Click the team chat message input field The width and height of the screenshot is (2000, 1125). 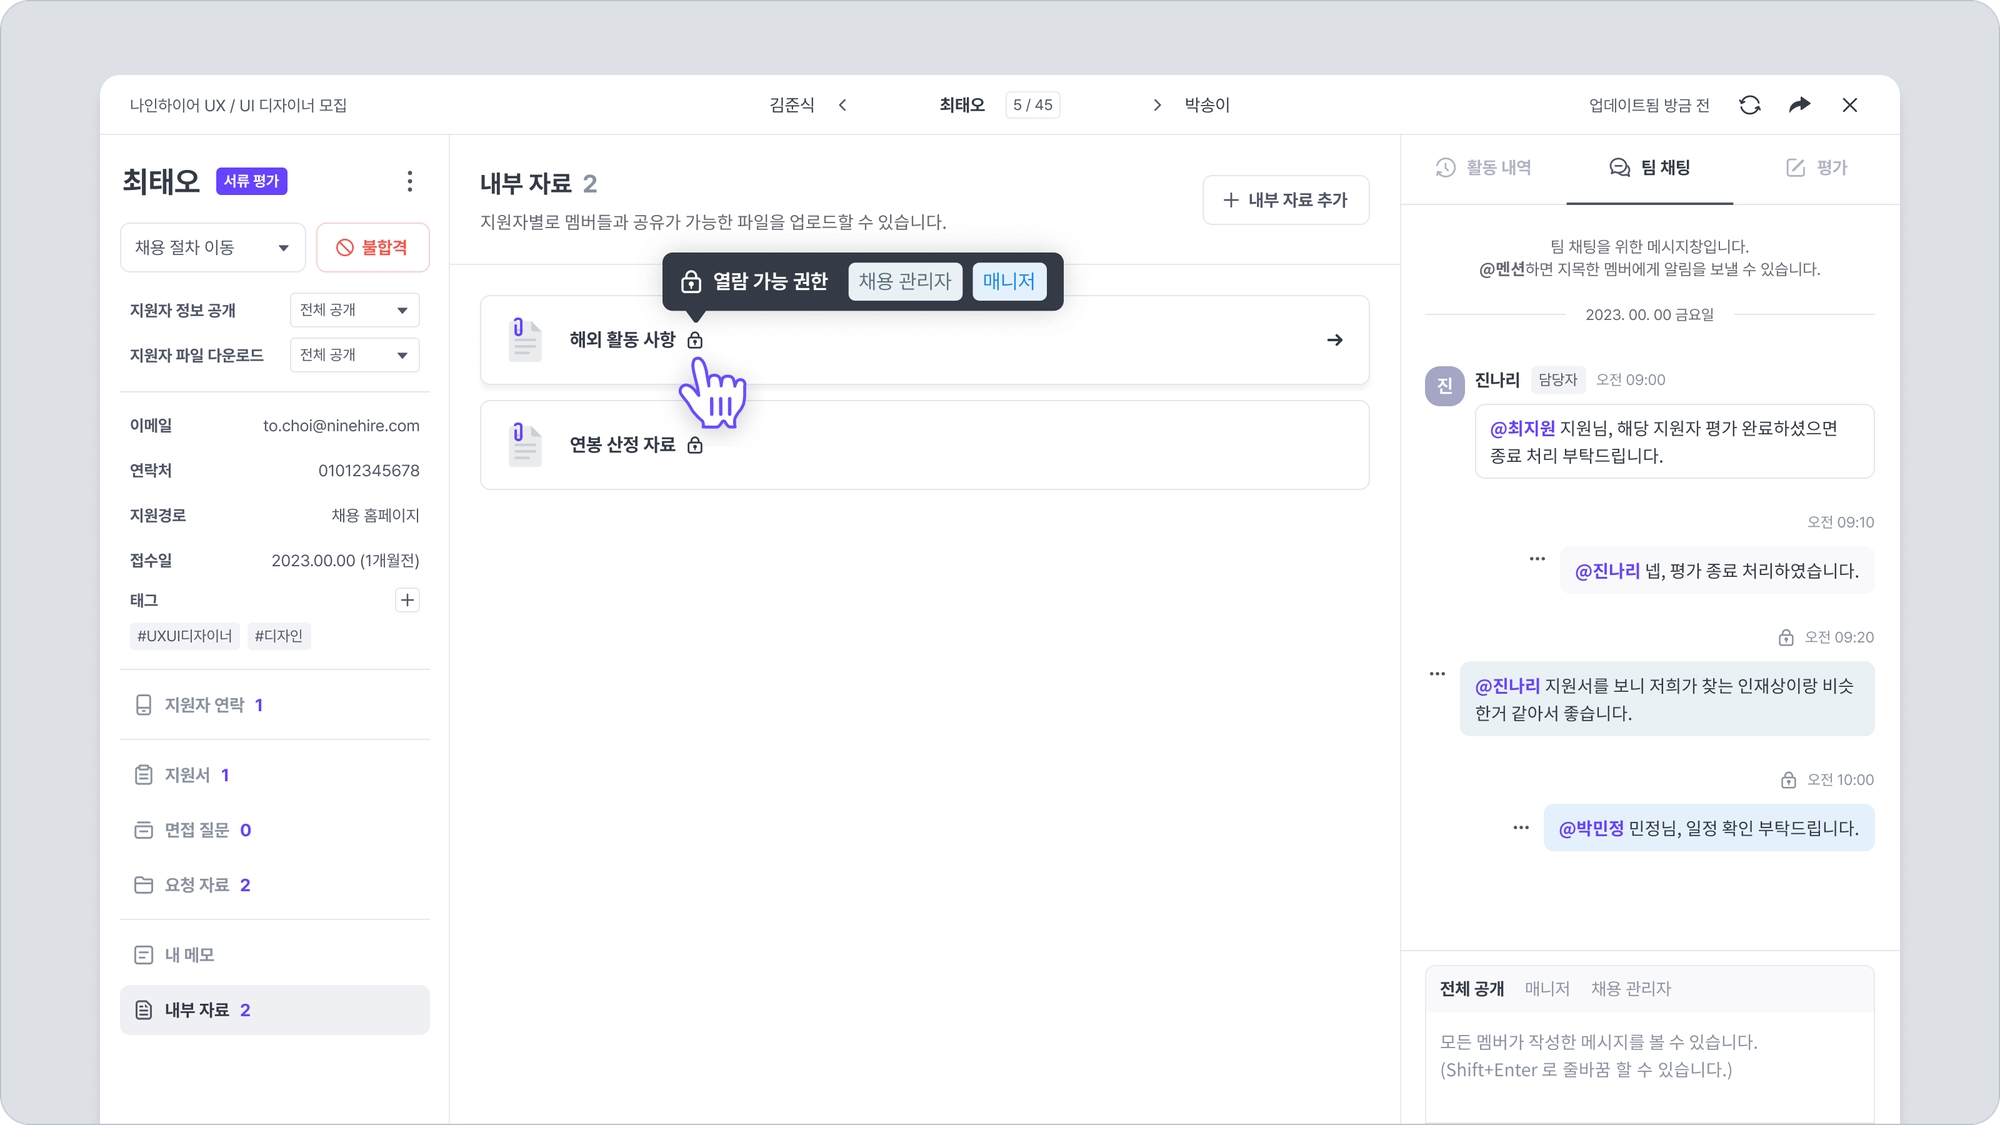[x=1648, y=1060]
